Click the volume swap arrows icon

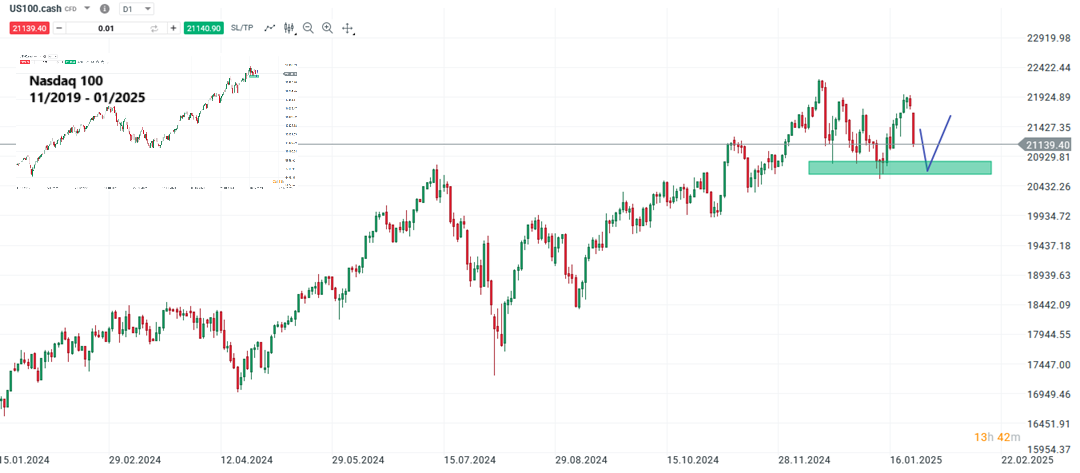coord(155,28)
